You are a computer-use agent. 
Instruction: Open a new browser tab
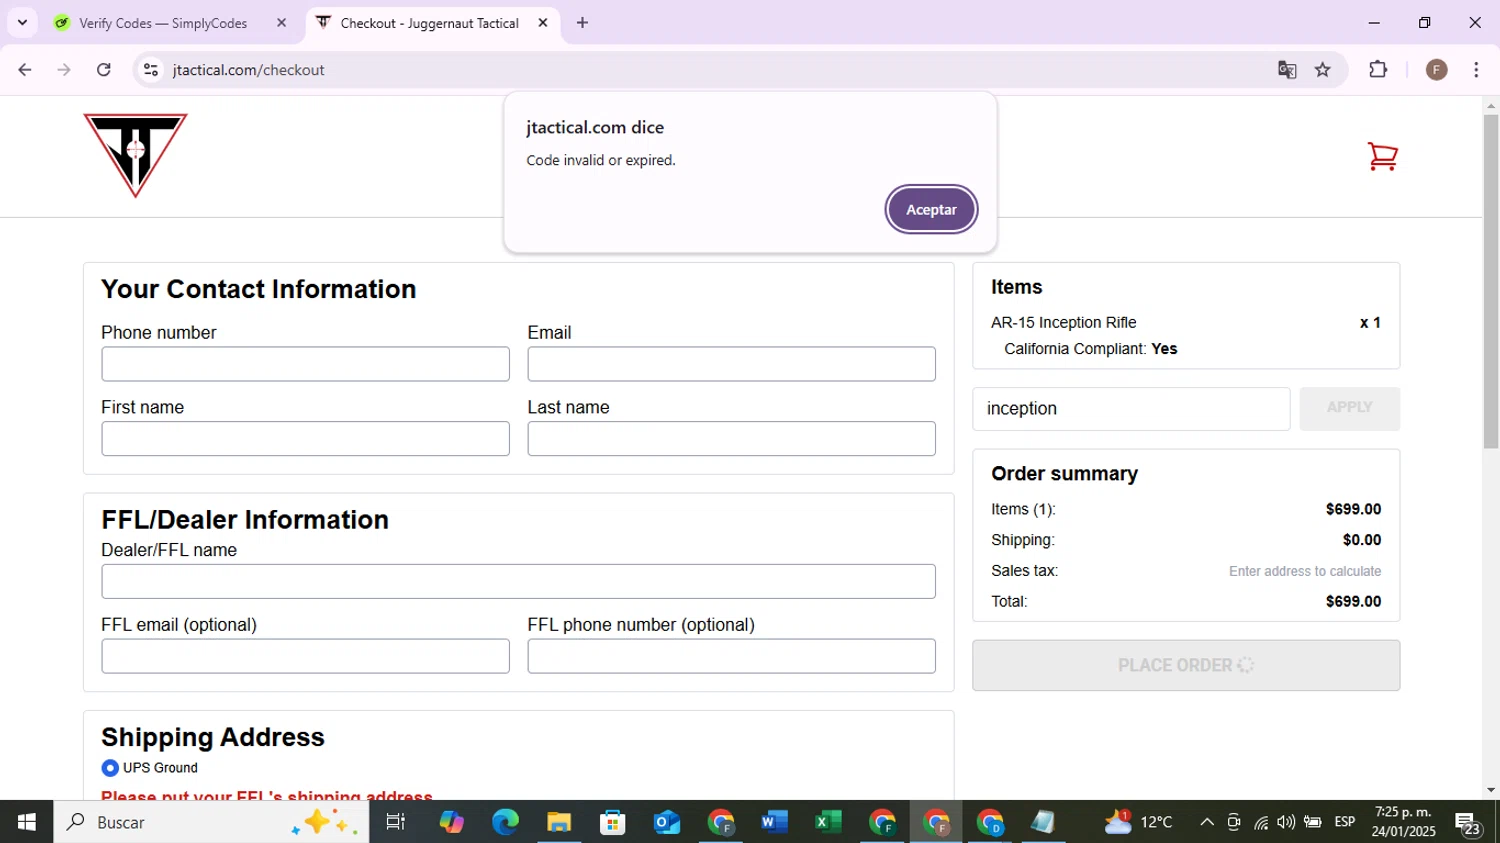(582, 23)
